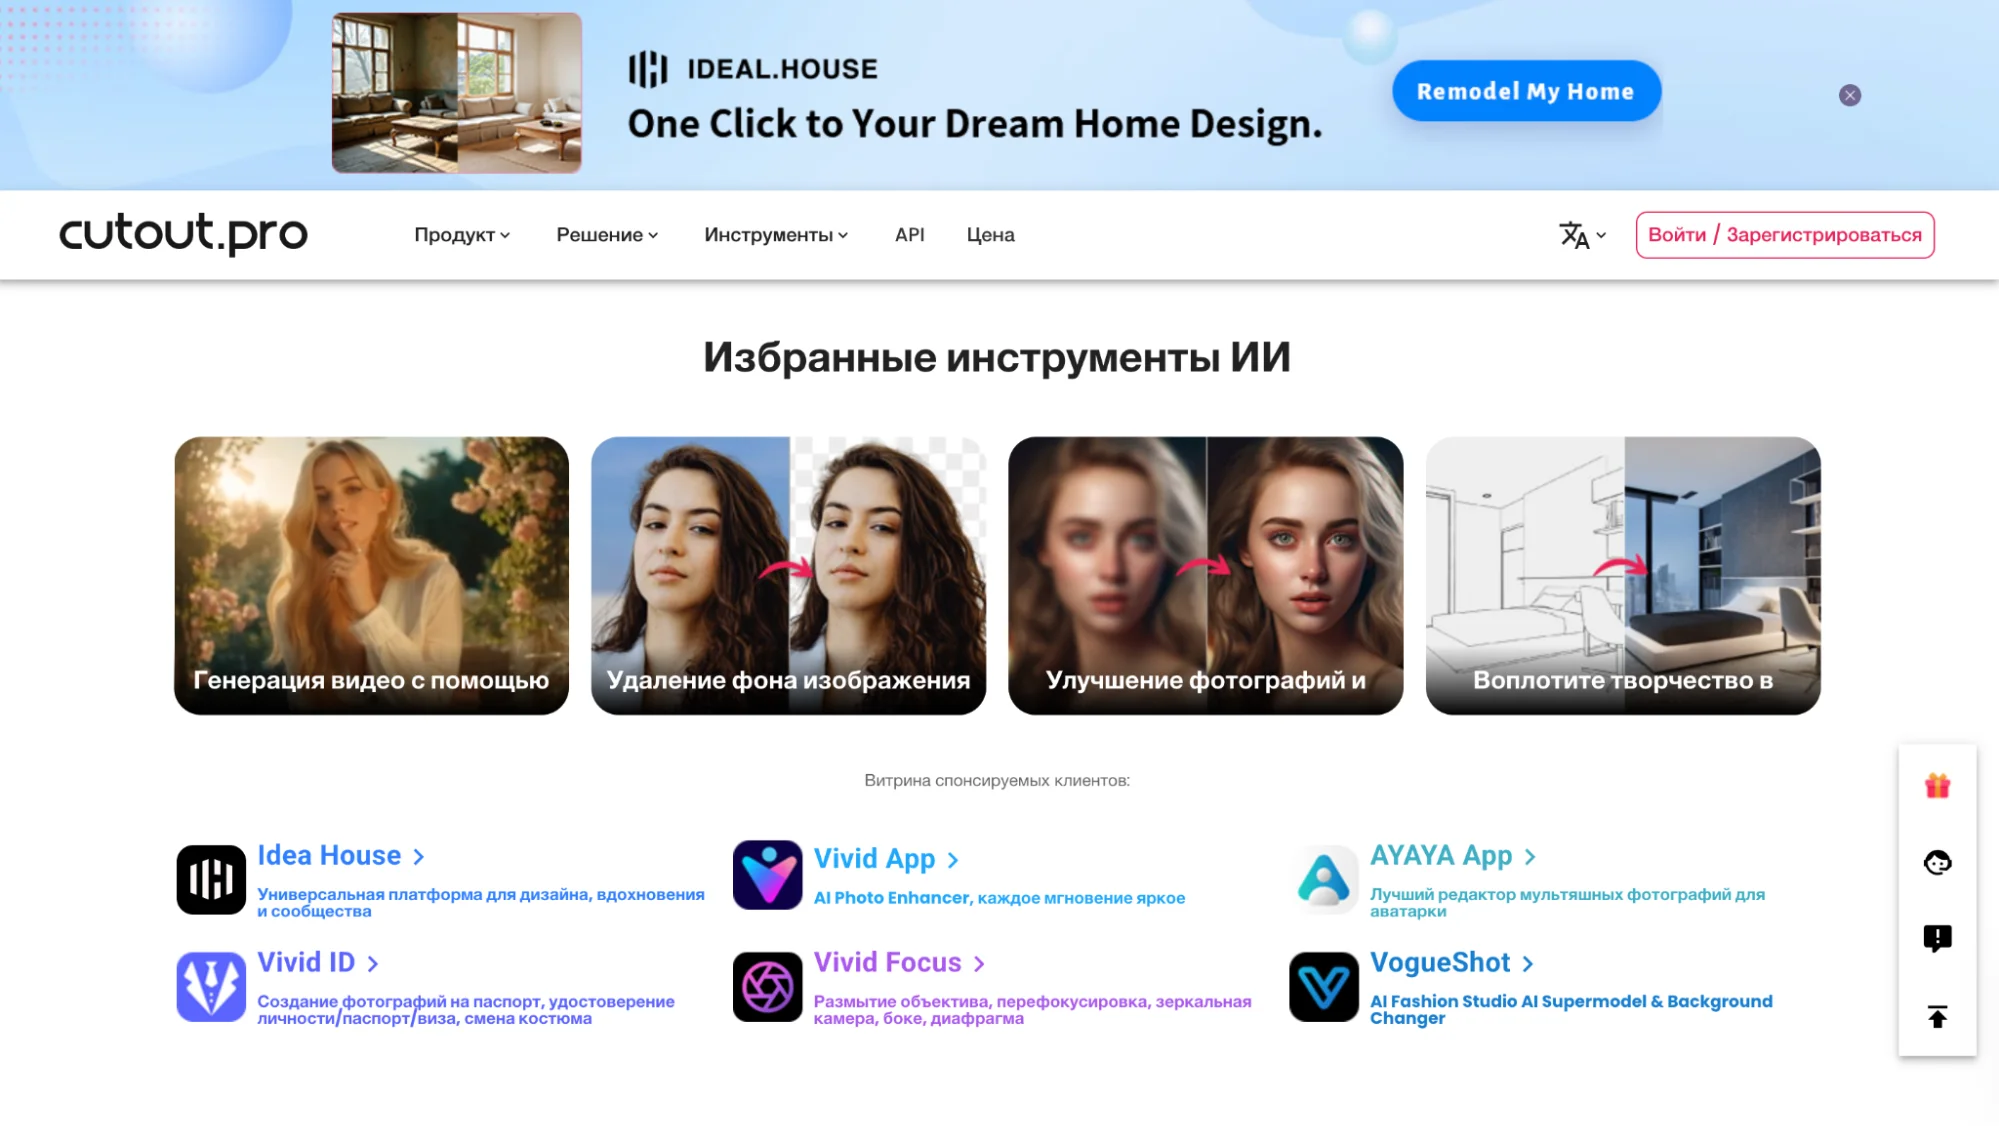Click the Vivid ID app icon
The height and width of the screenshot is (1126, 1999).
click(211, 987)
